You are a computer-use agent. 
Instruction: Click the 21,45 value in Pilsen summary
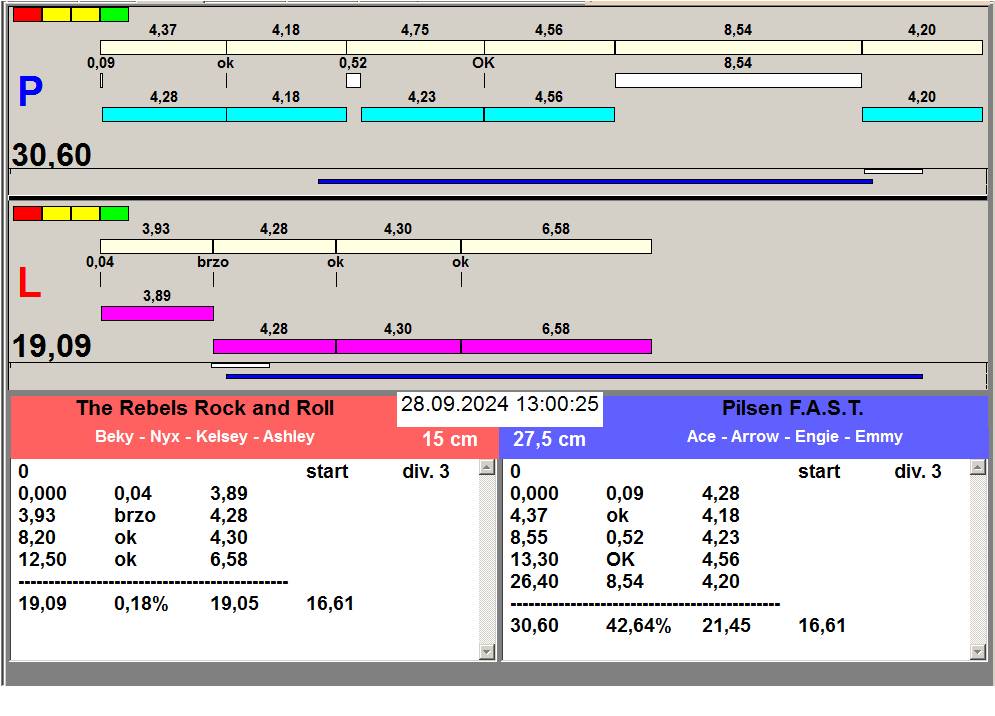point(726,626)
